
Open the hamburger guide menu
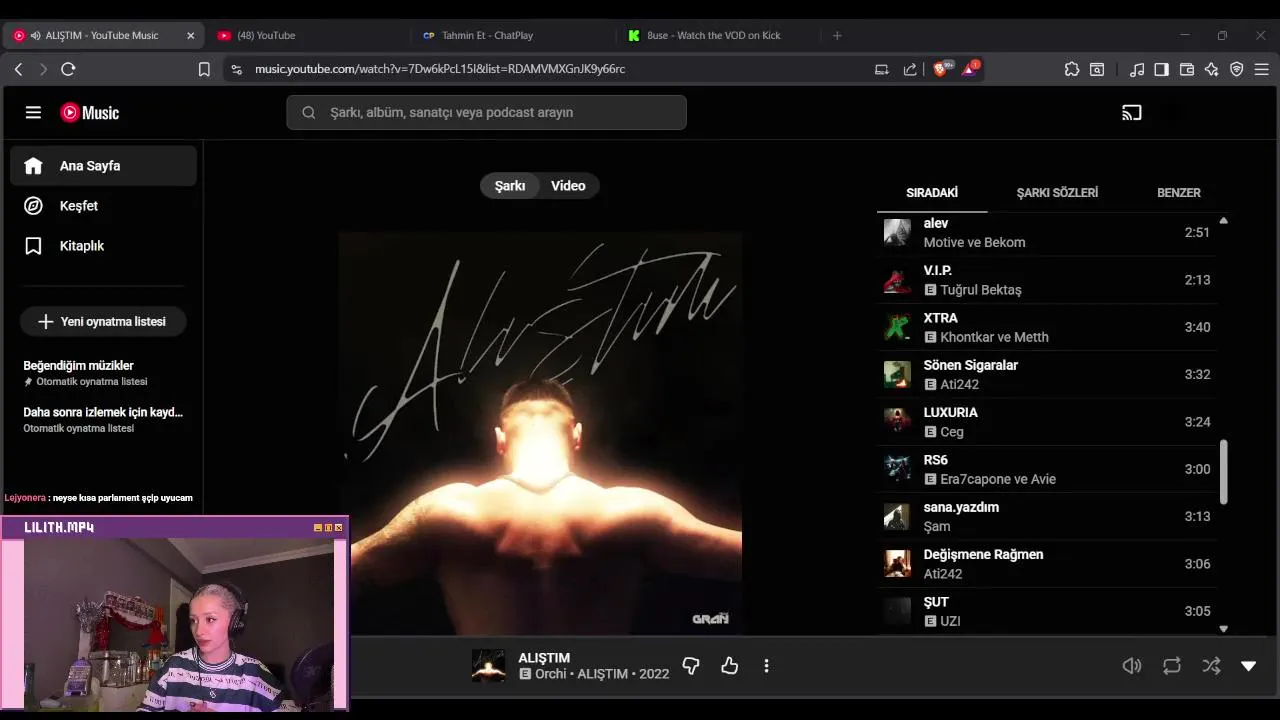[33, 113]
